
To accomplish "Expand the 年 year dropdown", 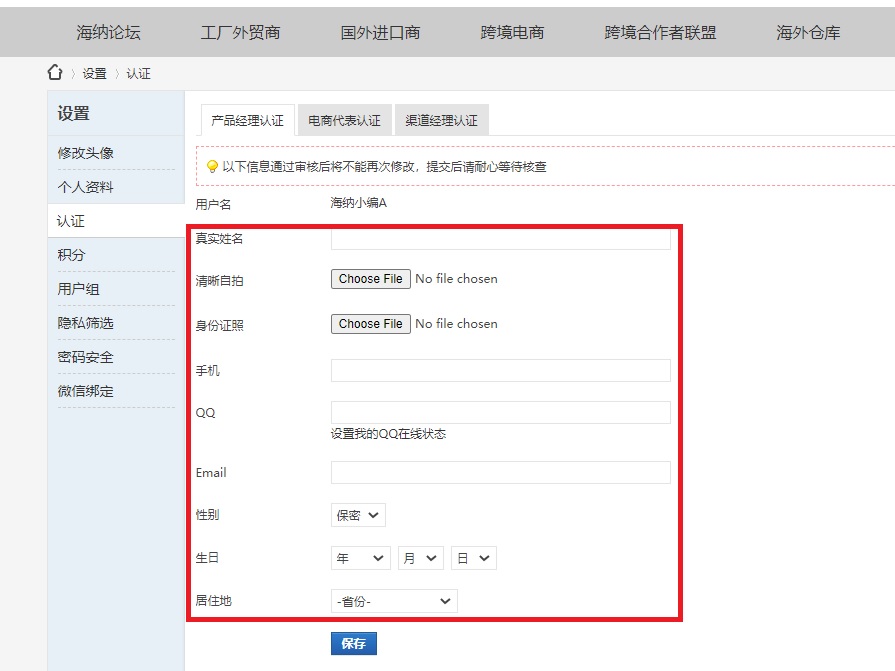I will pos(360,558).
